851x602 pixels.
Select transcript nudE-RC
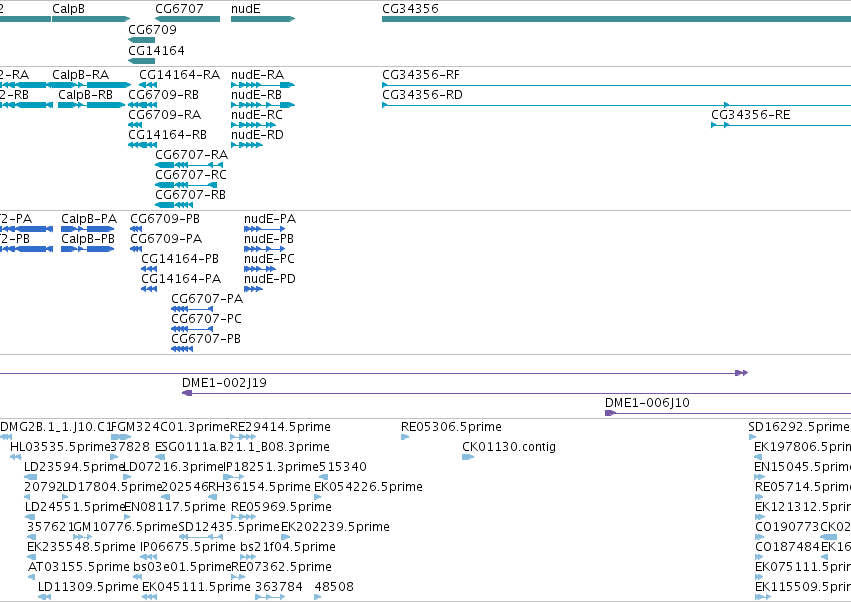click(253, 125)
